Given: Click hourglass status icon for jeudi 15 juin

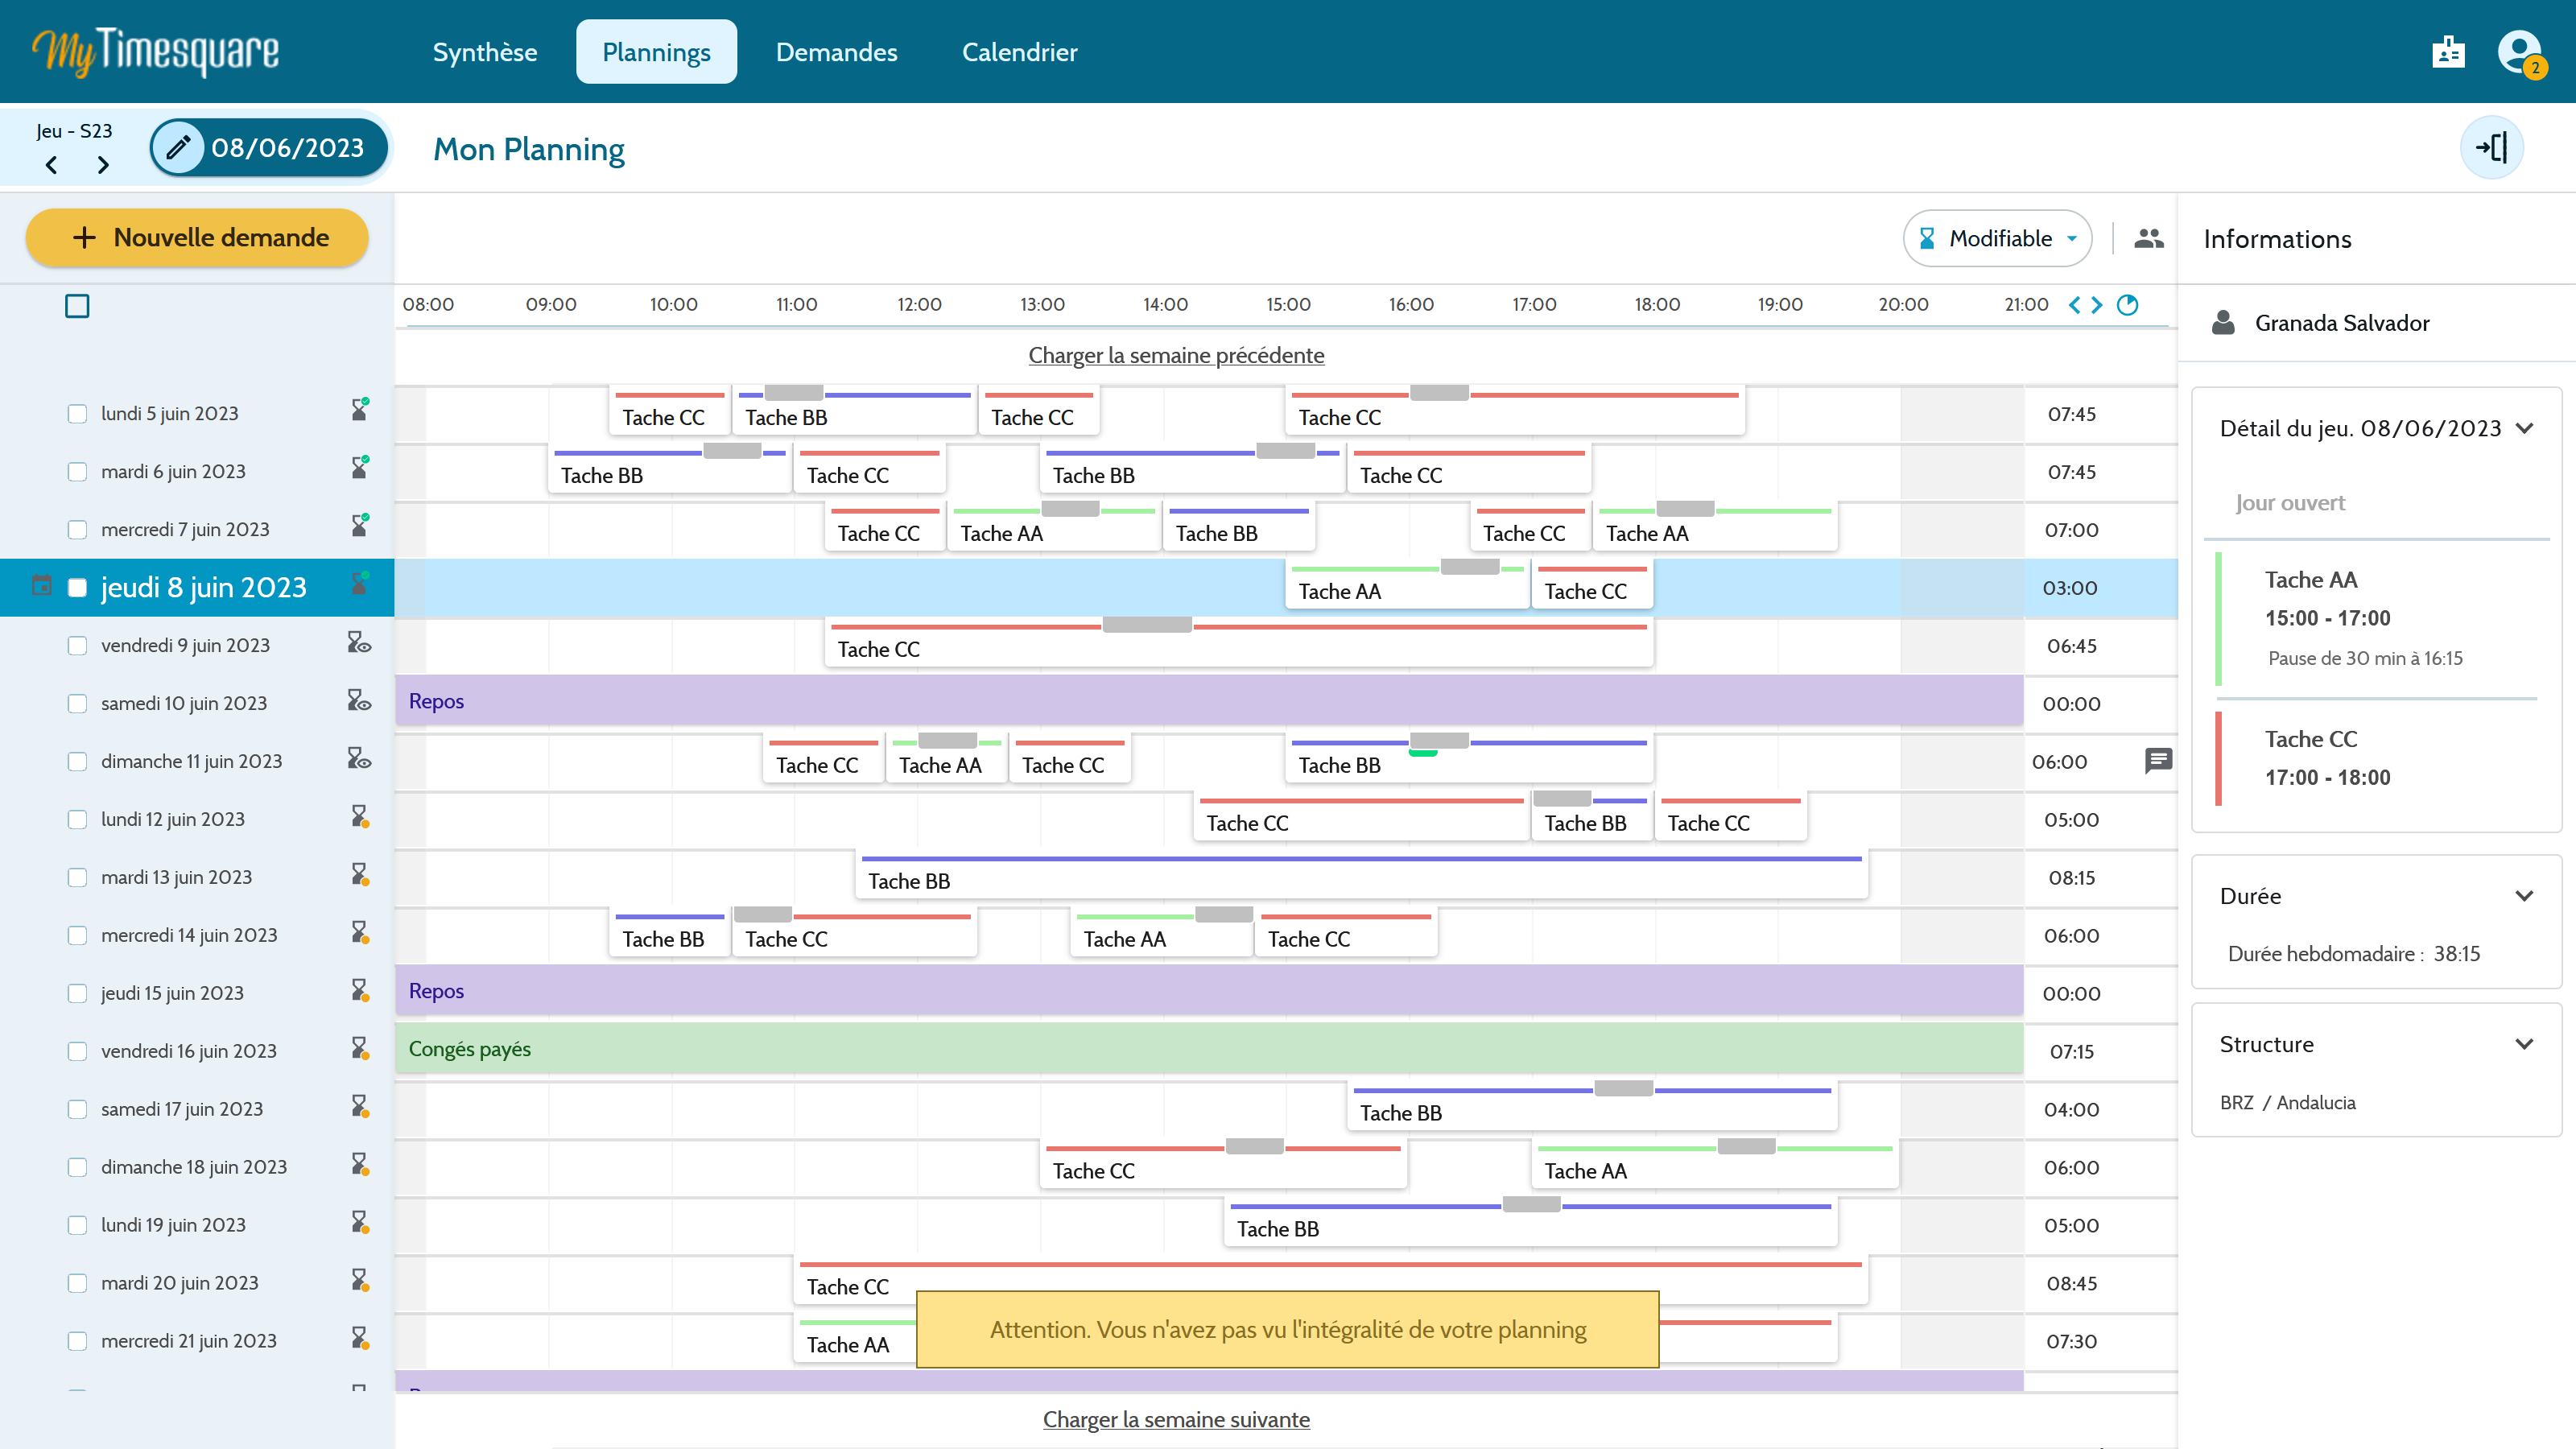Looking at the screenshot, I should click(360, 991).
